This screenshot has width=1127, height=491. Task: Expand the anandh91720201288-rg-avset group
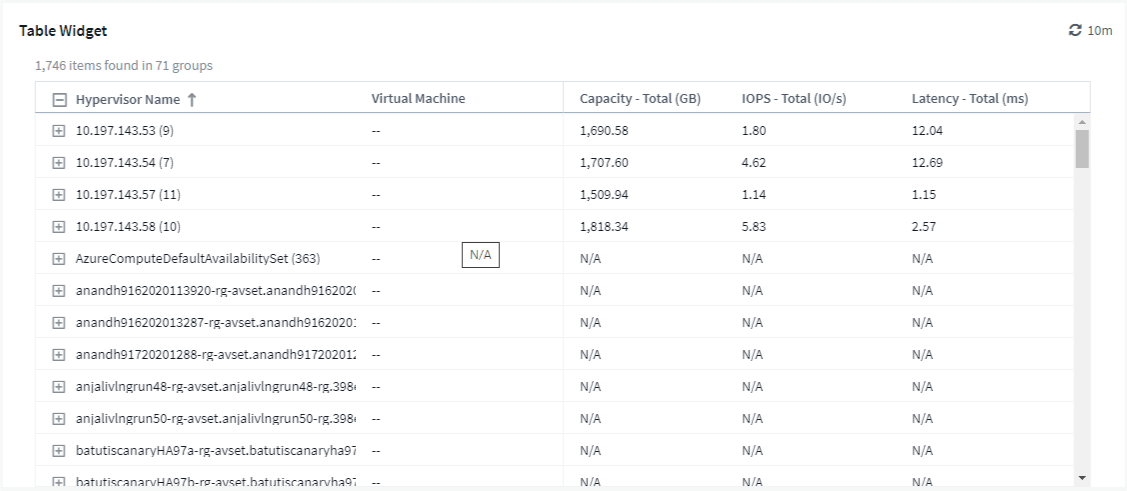coord(59,354)
